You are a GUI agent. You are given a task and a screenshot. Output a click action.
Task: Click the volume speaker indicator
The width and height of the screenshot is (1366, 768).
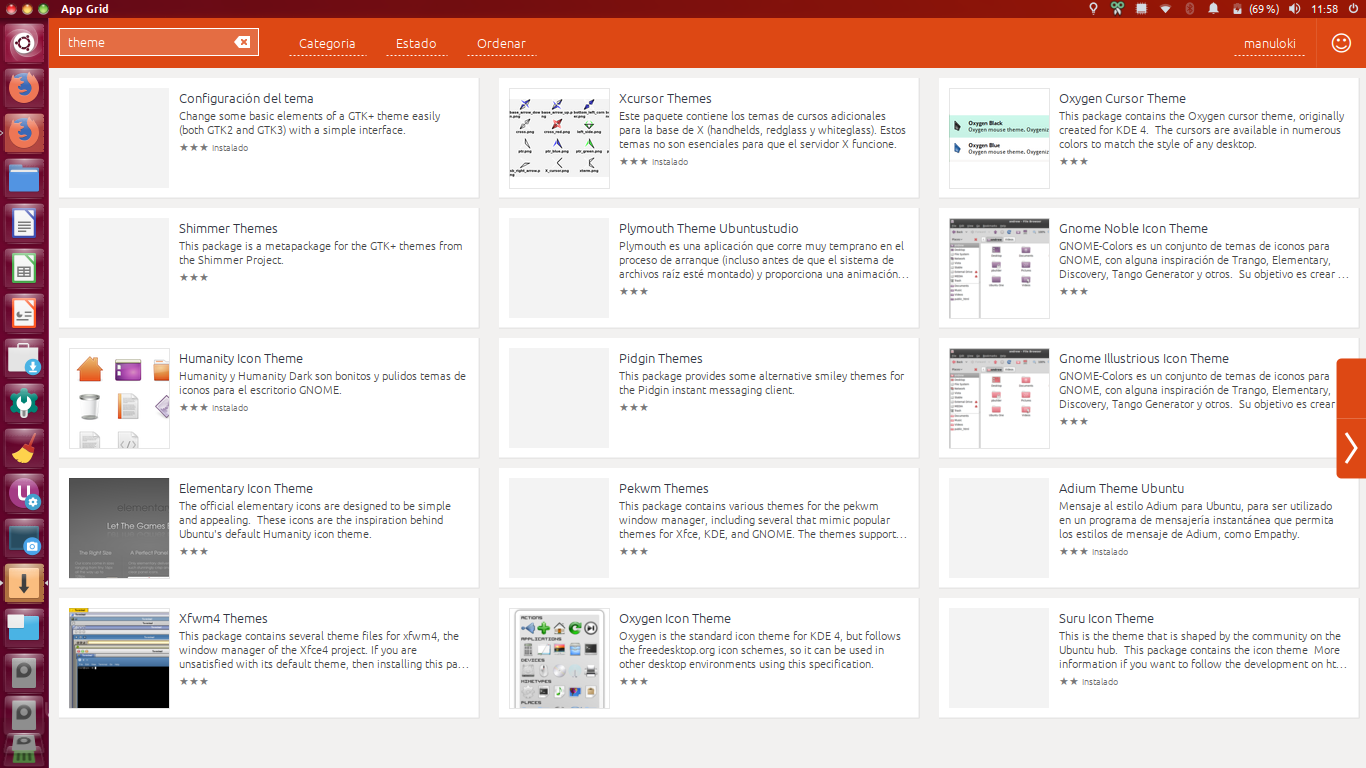click(1295, 9)
